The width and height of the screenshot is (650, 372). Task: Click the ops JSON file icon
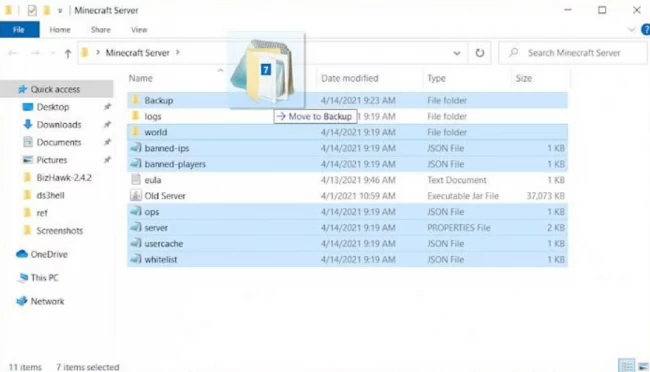135,212
